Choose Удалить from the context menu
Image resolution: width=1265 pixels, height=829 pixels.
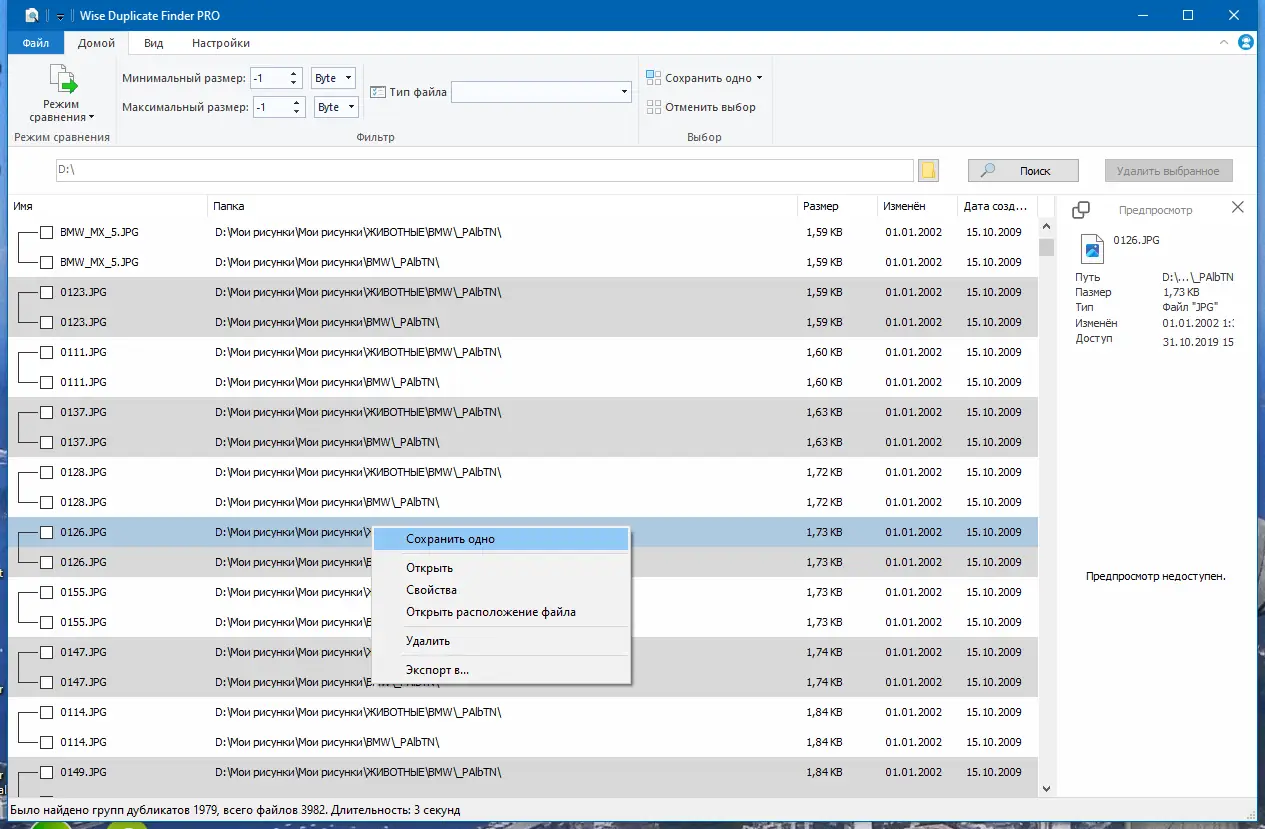[x=501, y=641]
